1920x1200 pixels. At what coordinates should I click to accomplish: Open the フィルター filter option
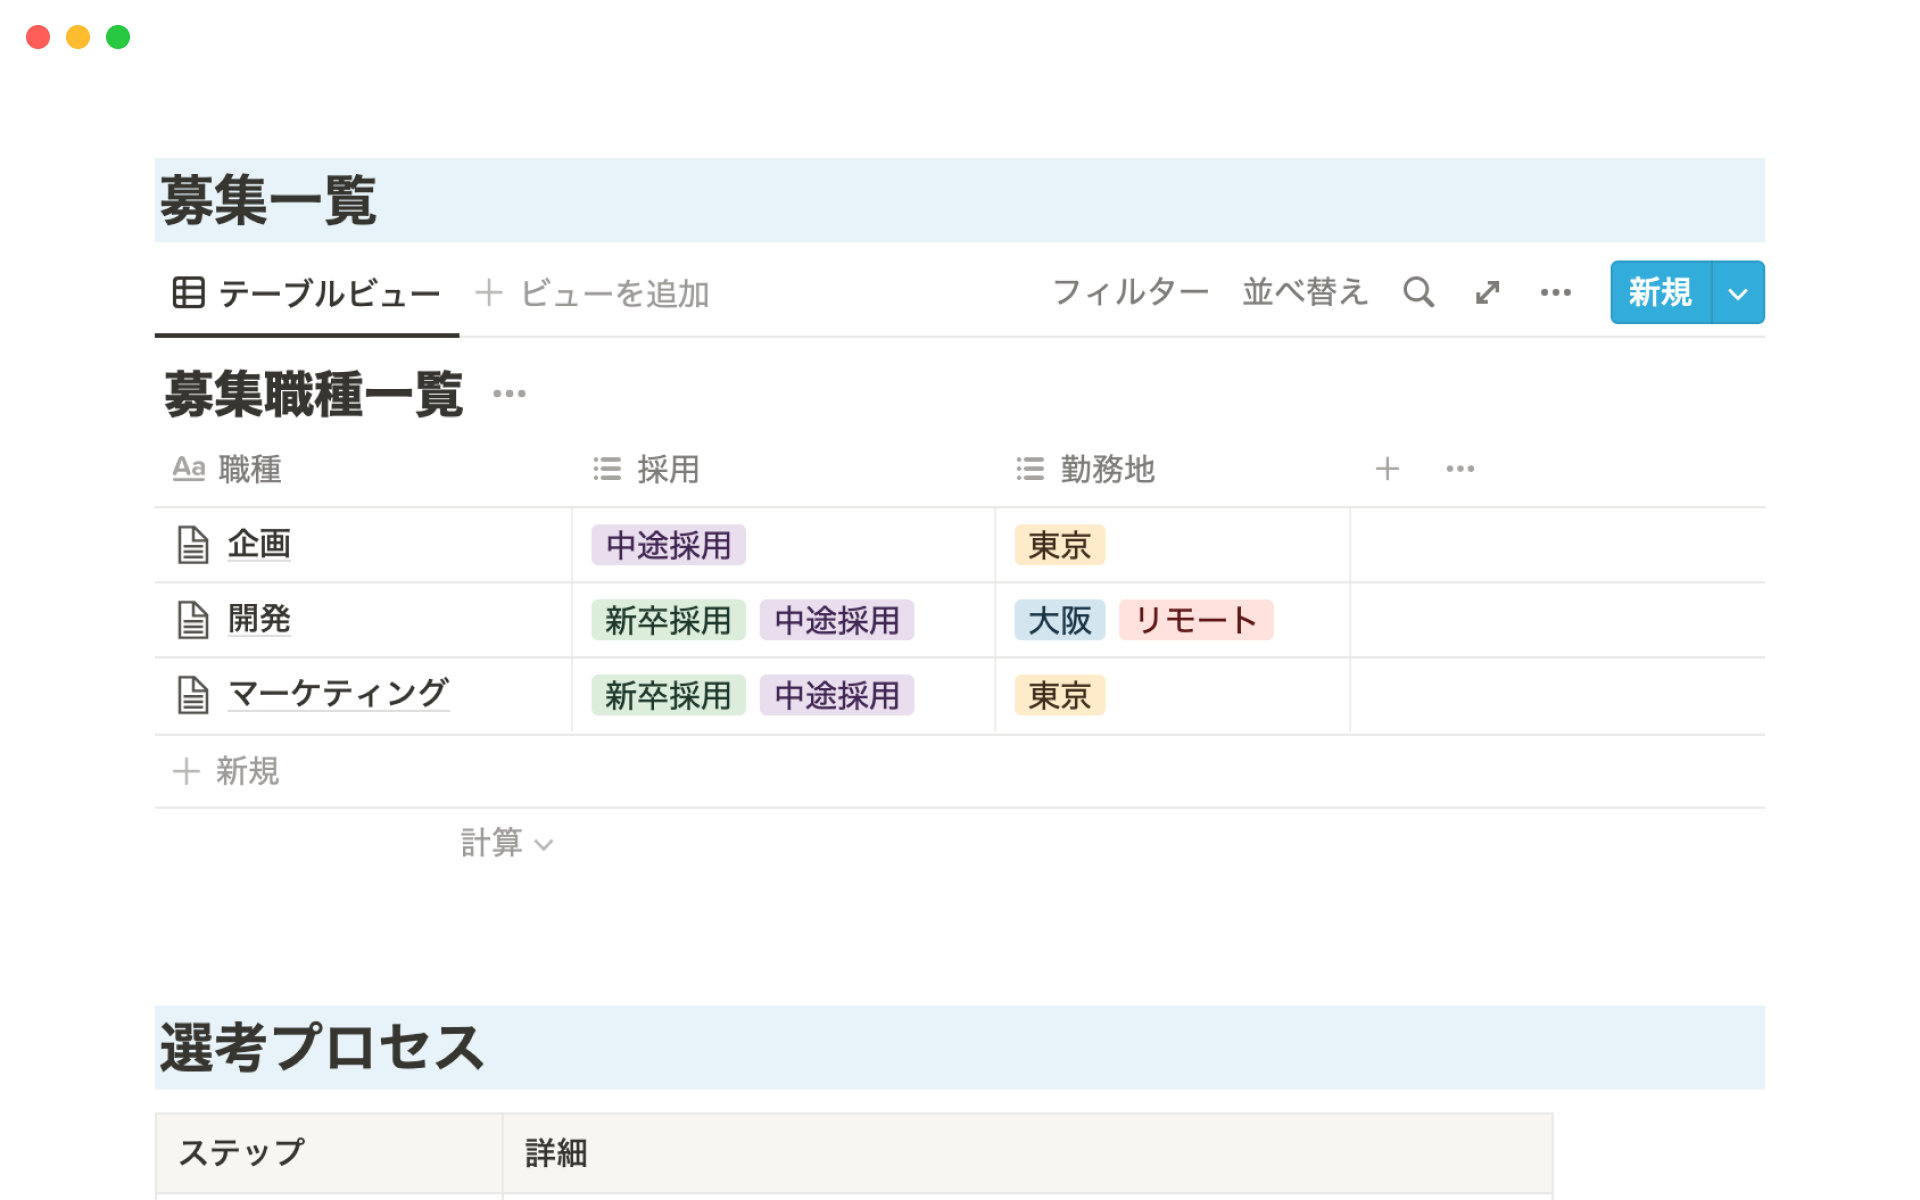point(1130,292)
